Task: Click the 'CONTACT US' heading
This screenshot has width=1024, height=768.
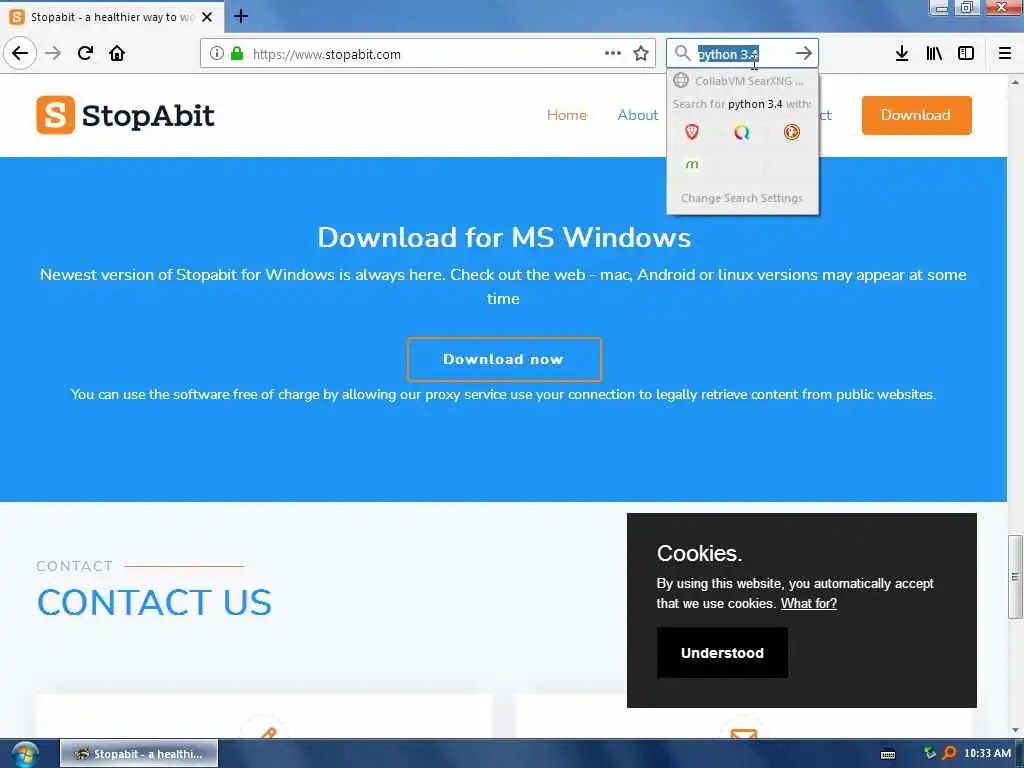Action: 154,602
